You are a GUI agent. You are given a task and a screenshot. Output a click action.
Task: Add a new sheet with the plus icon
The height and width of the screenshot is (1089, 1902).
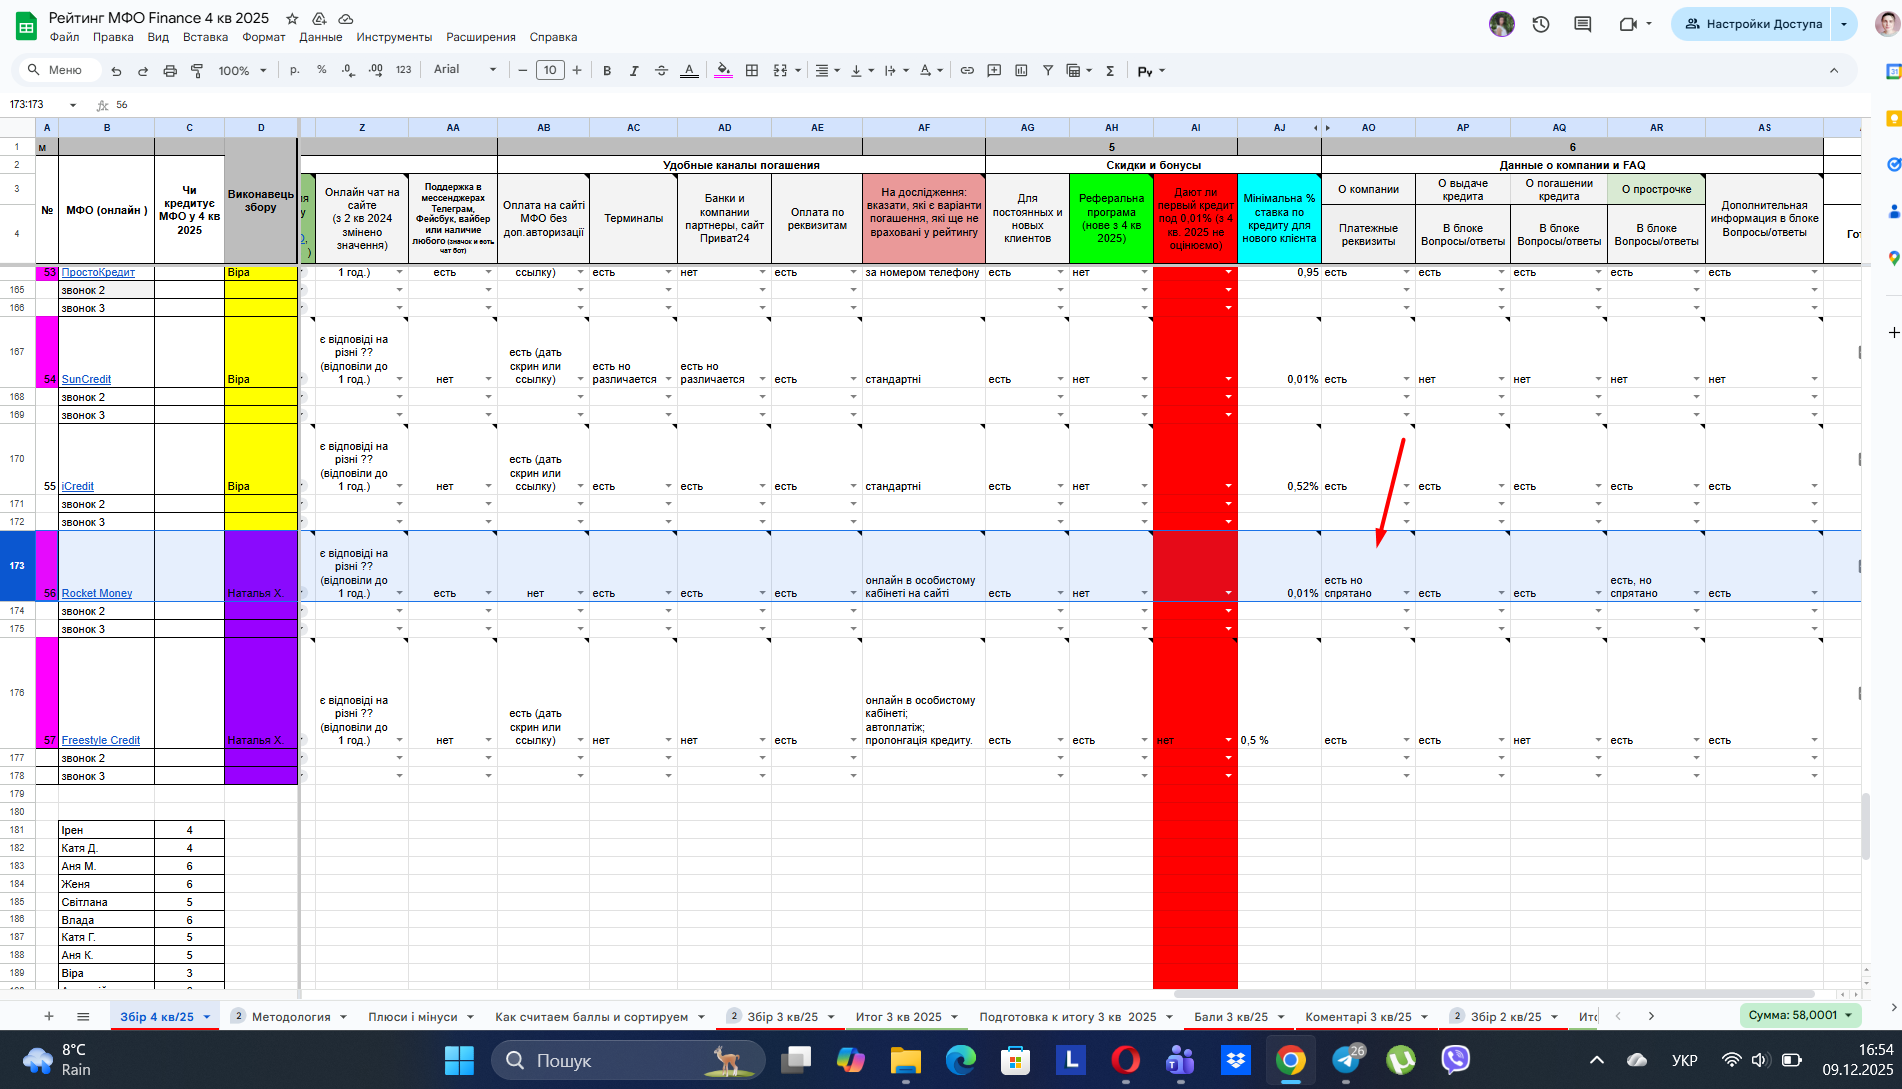point(48,1016)
